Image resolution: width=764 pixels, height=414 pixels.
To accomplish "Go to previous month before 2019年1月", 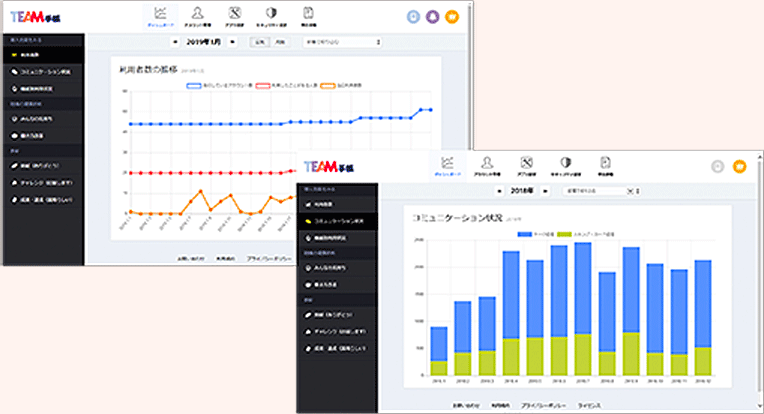I will click(x=175, y=42).
